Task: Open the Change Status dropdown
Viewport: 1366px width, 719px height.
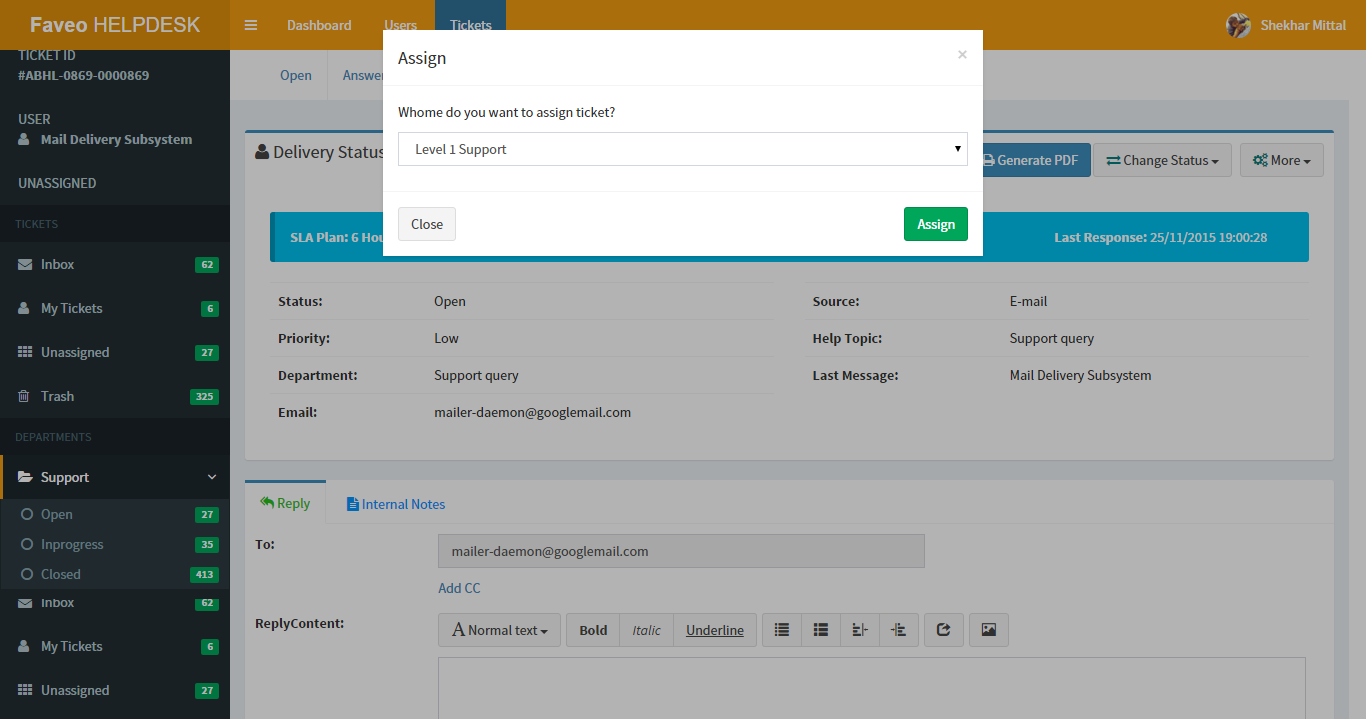Action: pyautogui.click(x=1162, y=160)
